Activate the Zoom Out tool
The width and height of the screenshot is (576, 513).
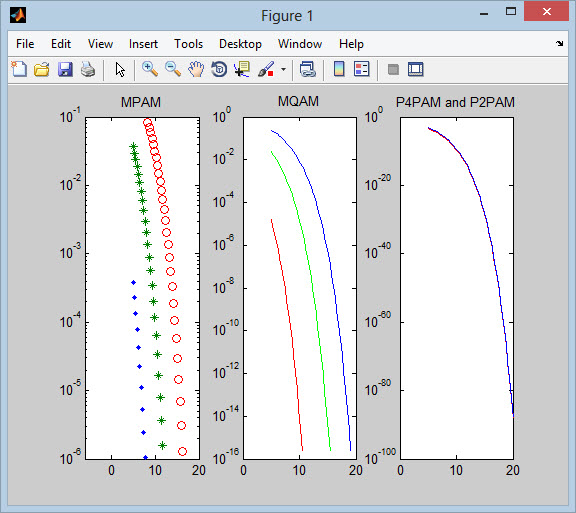173,69
